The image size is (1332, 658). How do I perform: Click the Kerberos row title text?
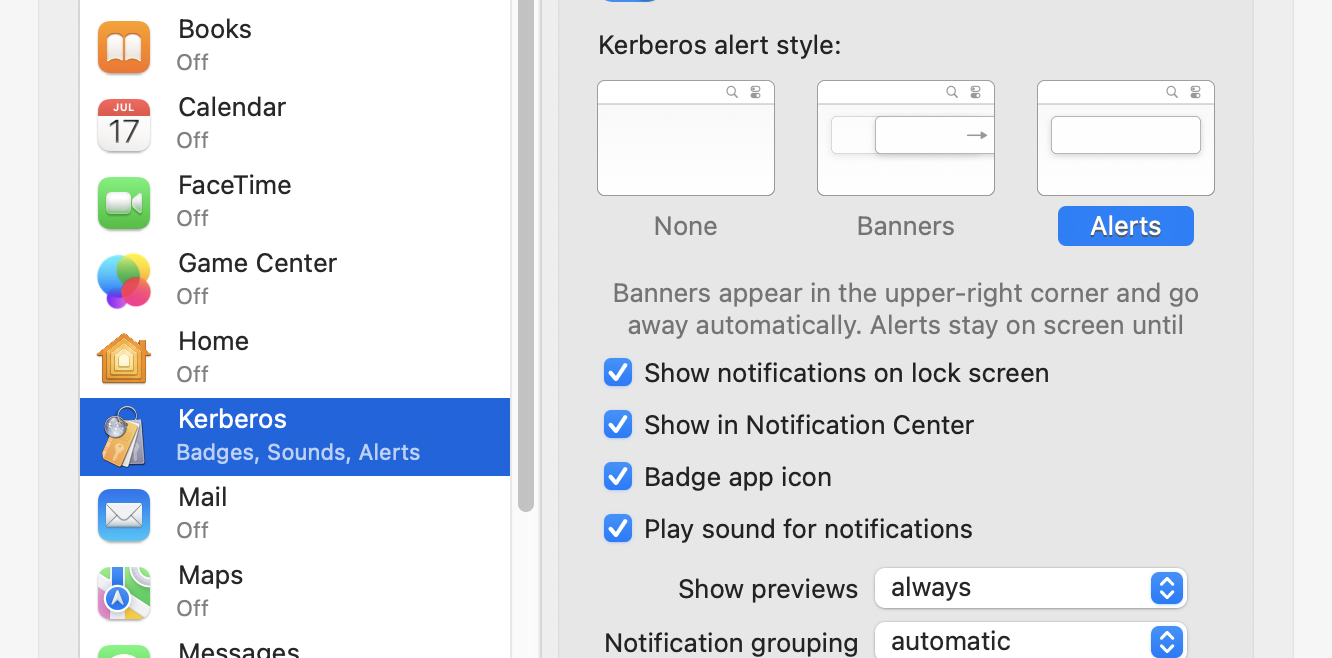pos(233,419)
